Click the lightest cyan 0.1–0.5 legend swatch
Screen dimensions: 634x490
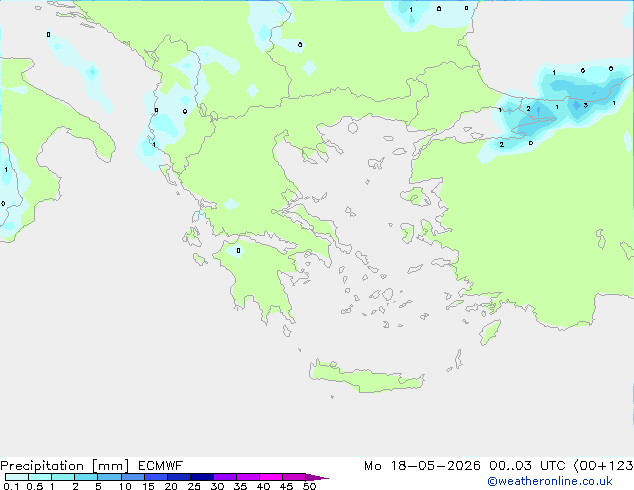click(x=17, y=477)
